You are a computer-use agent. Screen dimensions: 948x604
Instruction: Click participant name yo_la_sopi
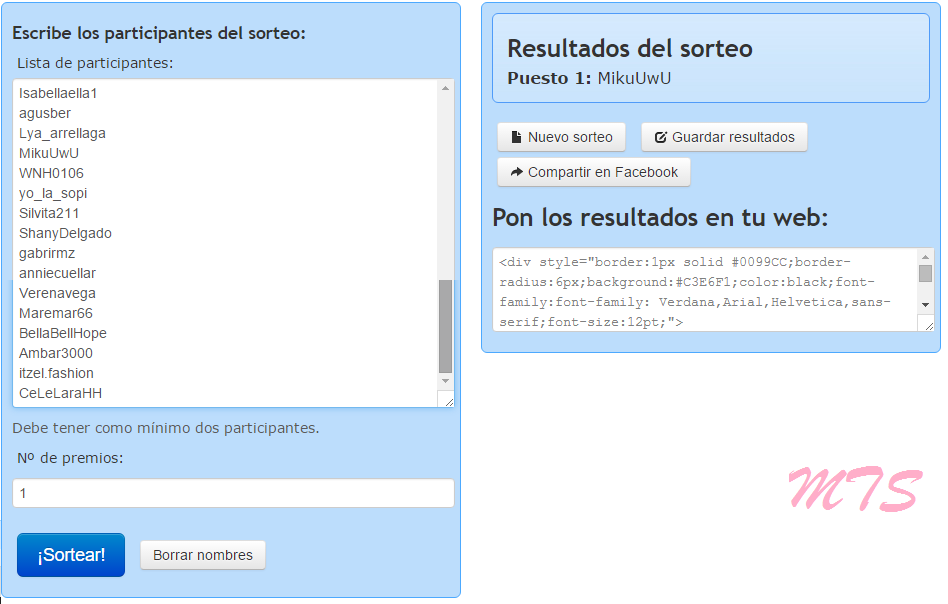53,193
